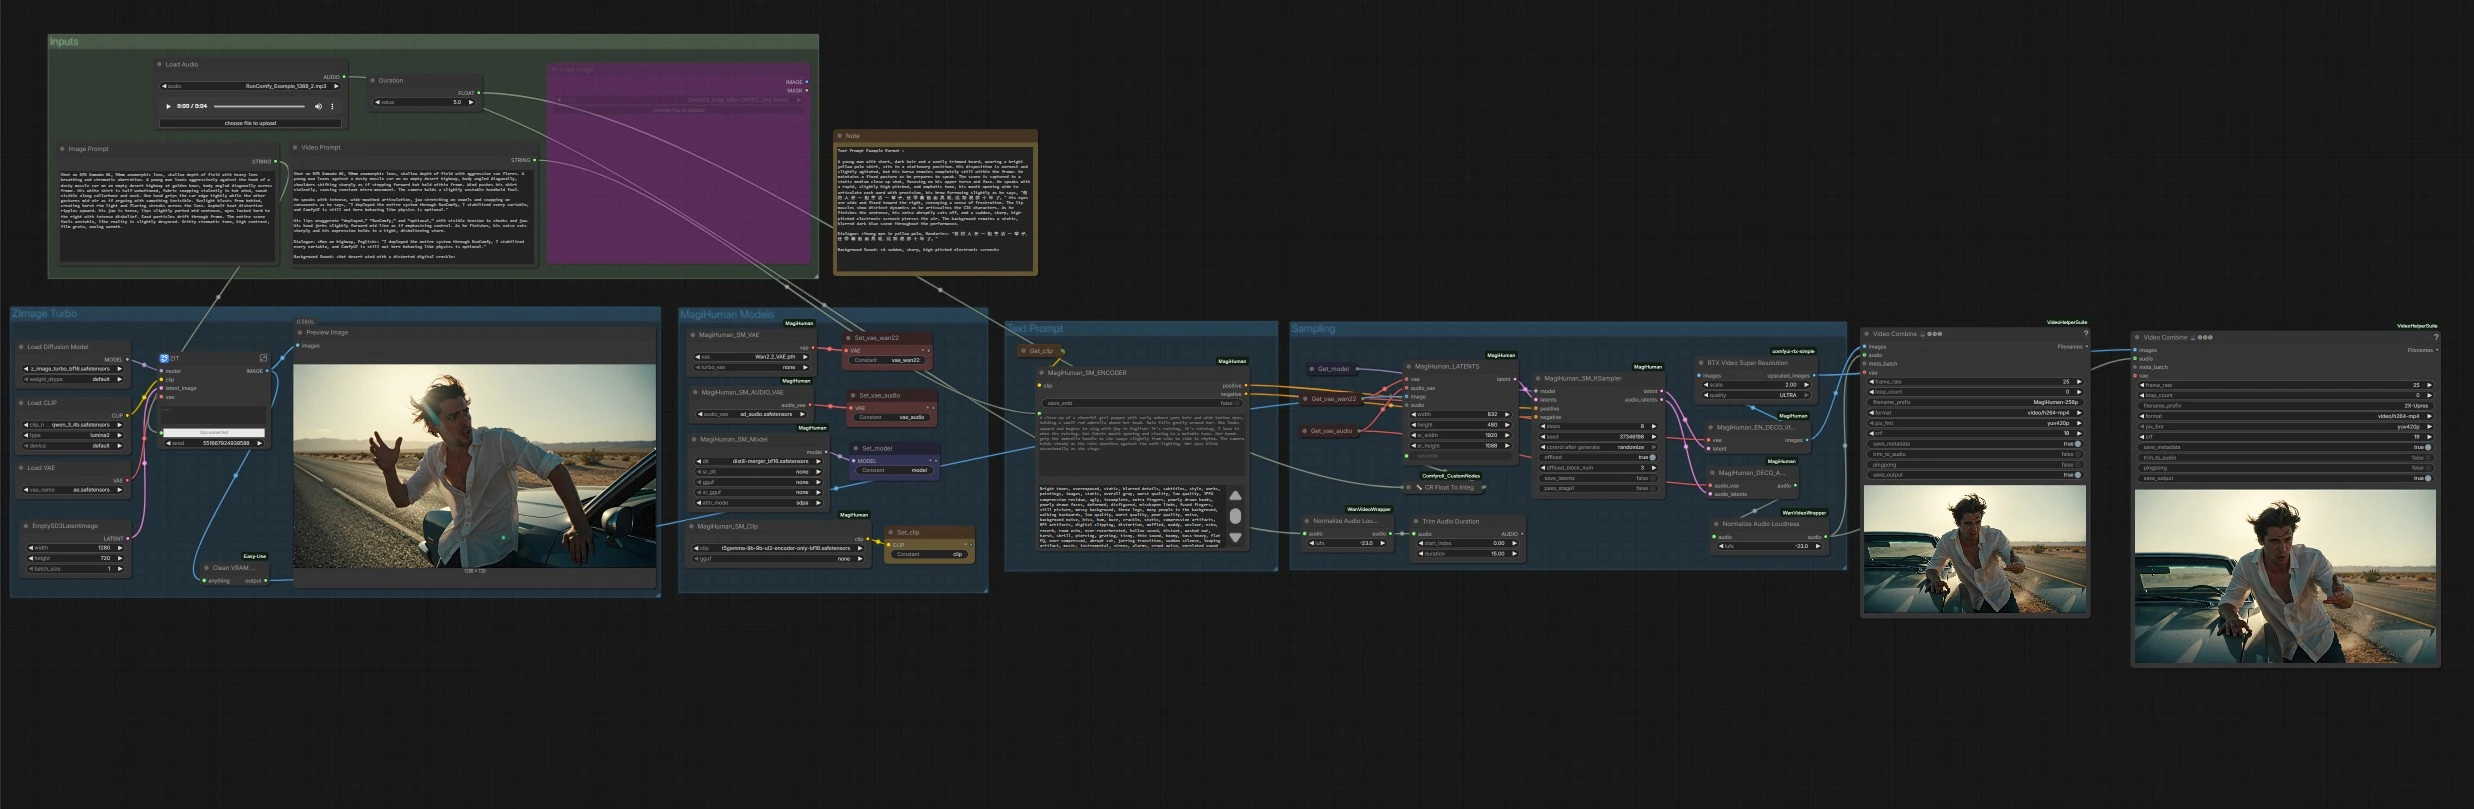Open control after generate randomize dropdown
This screenshot has width=2474, height=809.
click(1597, 447)
